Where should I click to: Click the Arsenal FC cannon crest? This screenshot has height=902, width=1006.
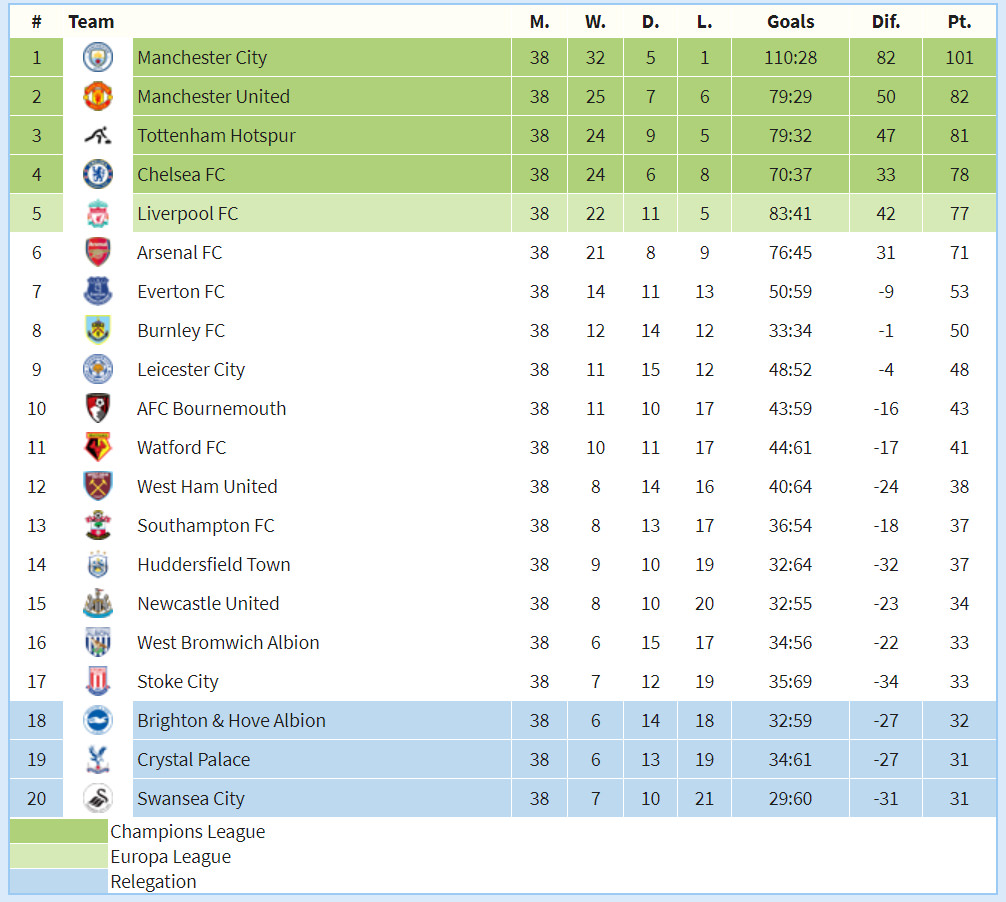click(x=98, y=252)
